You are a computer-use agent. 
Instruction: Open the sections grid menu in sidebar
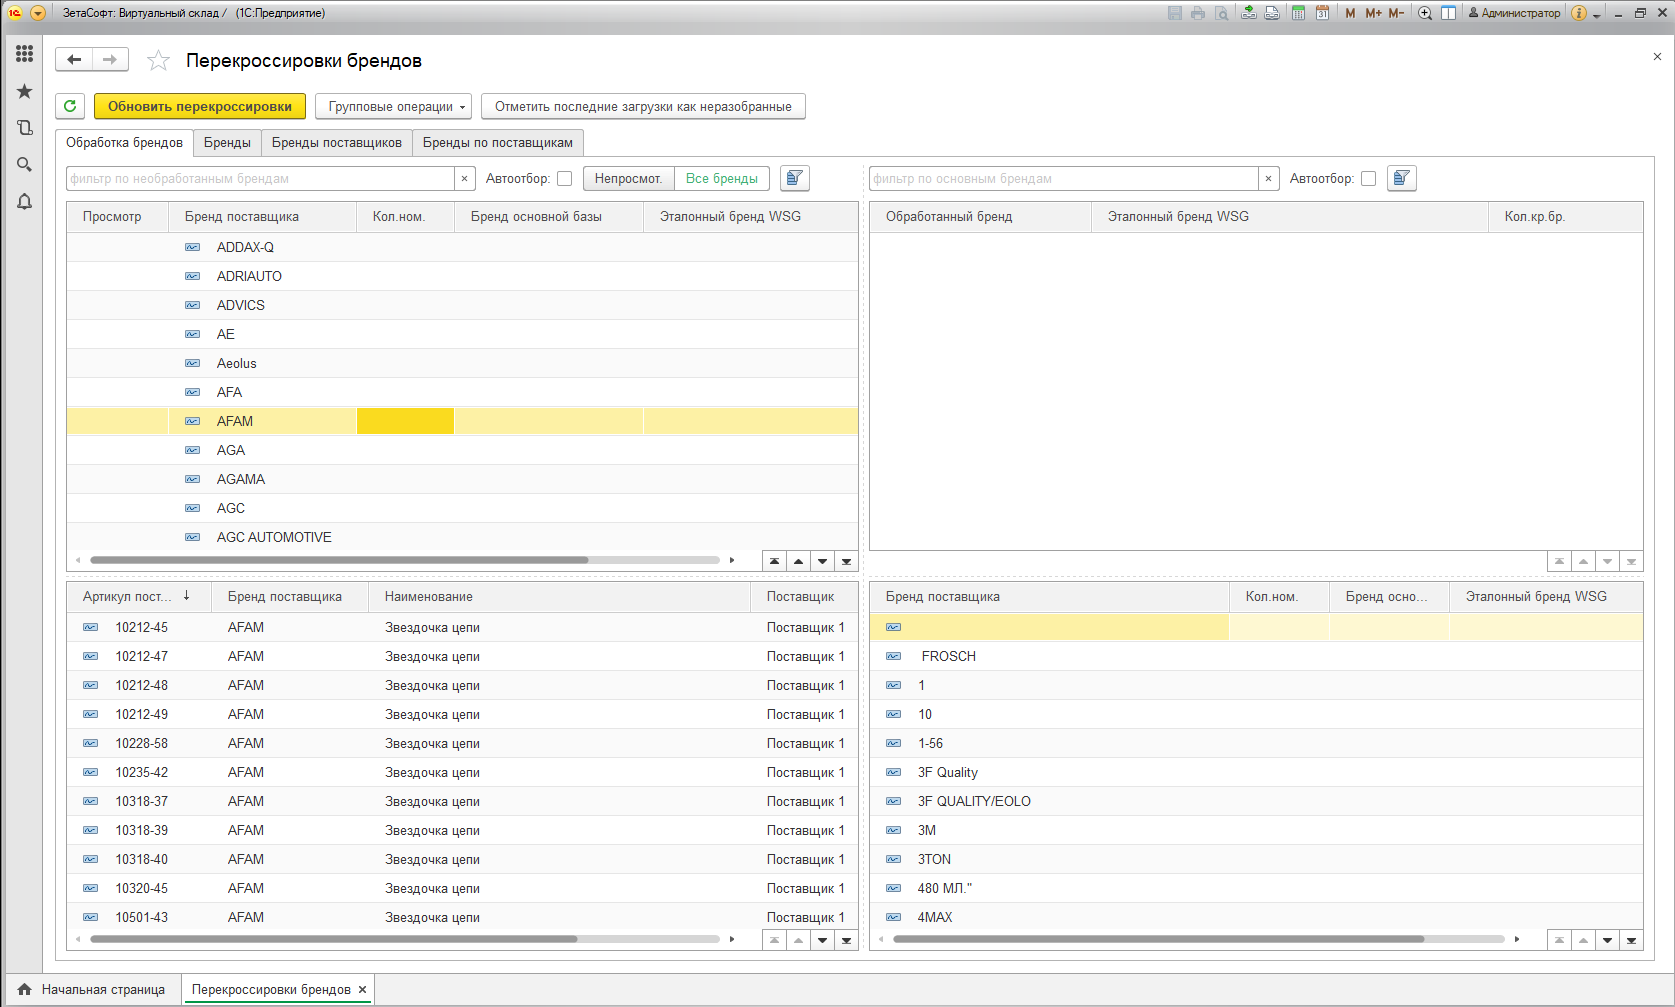[x=25, y=54]
